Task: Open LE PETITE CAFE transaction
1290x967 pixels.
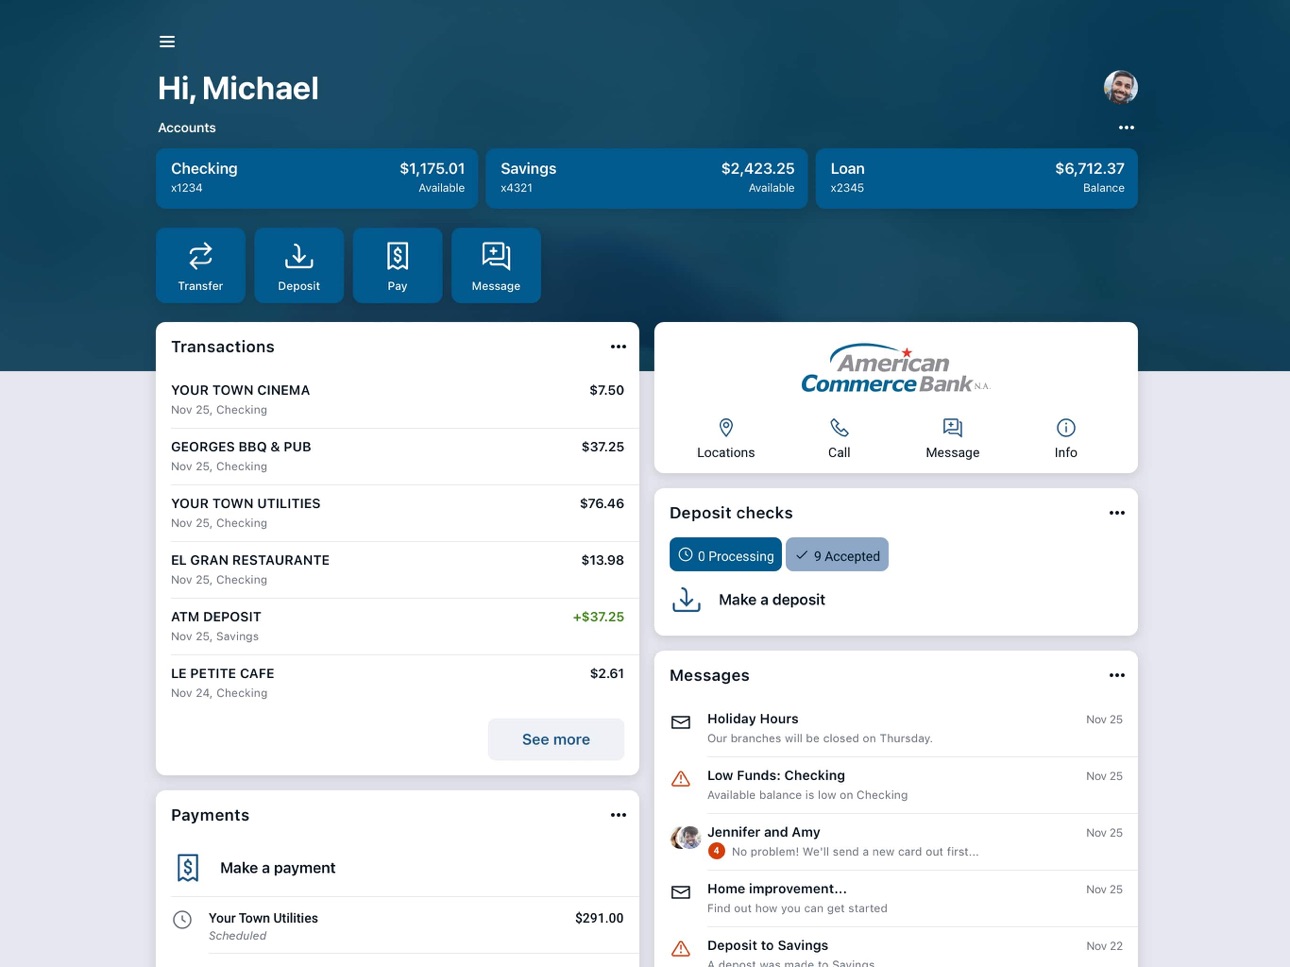Action: pyautogui.click(x=397, y=683)
